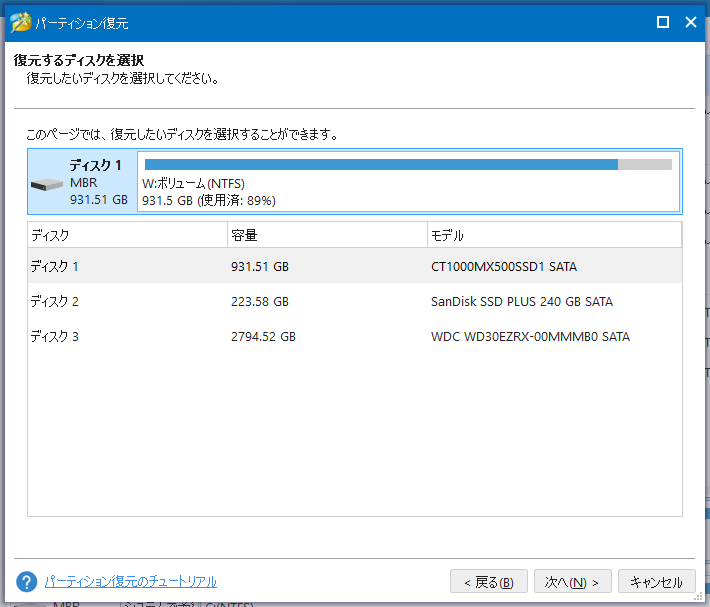Click the CT1000MX500SSD1 SATA model cell
The image size is (710, 607).
click(x=503, y=267)
